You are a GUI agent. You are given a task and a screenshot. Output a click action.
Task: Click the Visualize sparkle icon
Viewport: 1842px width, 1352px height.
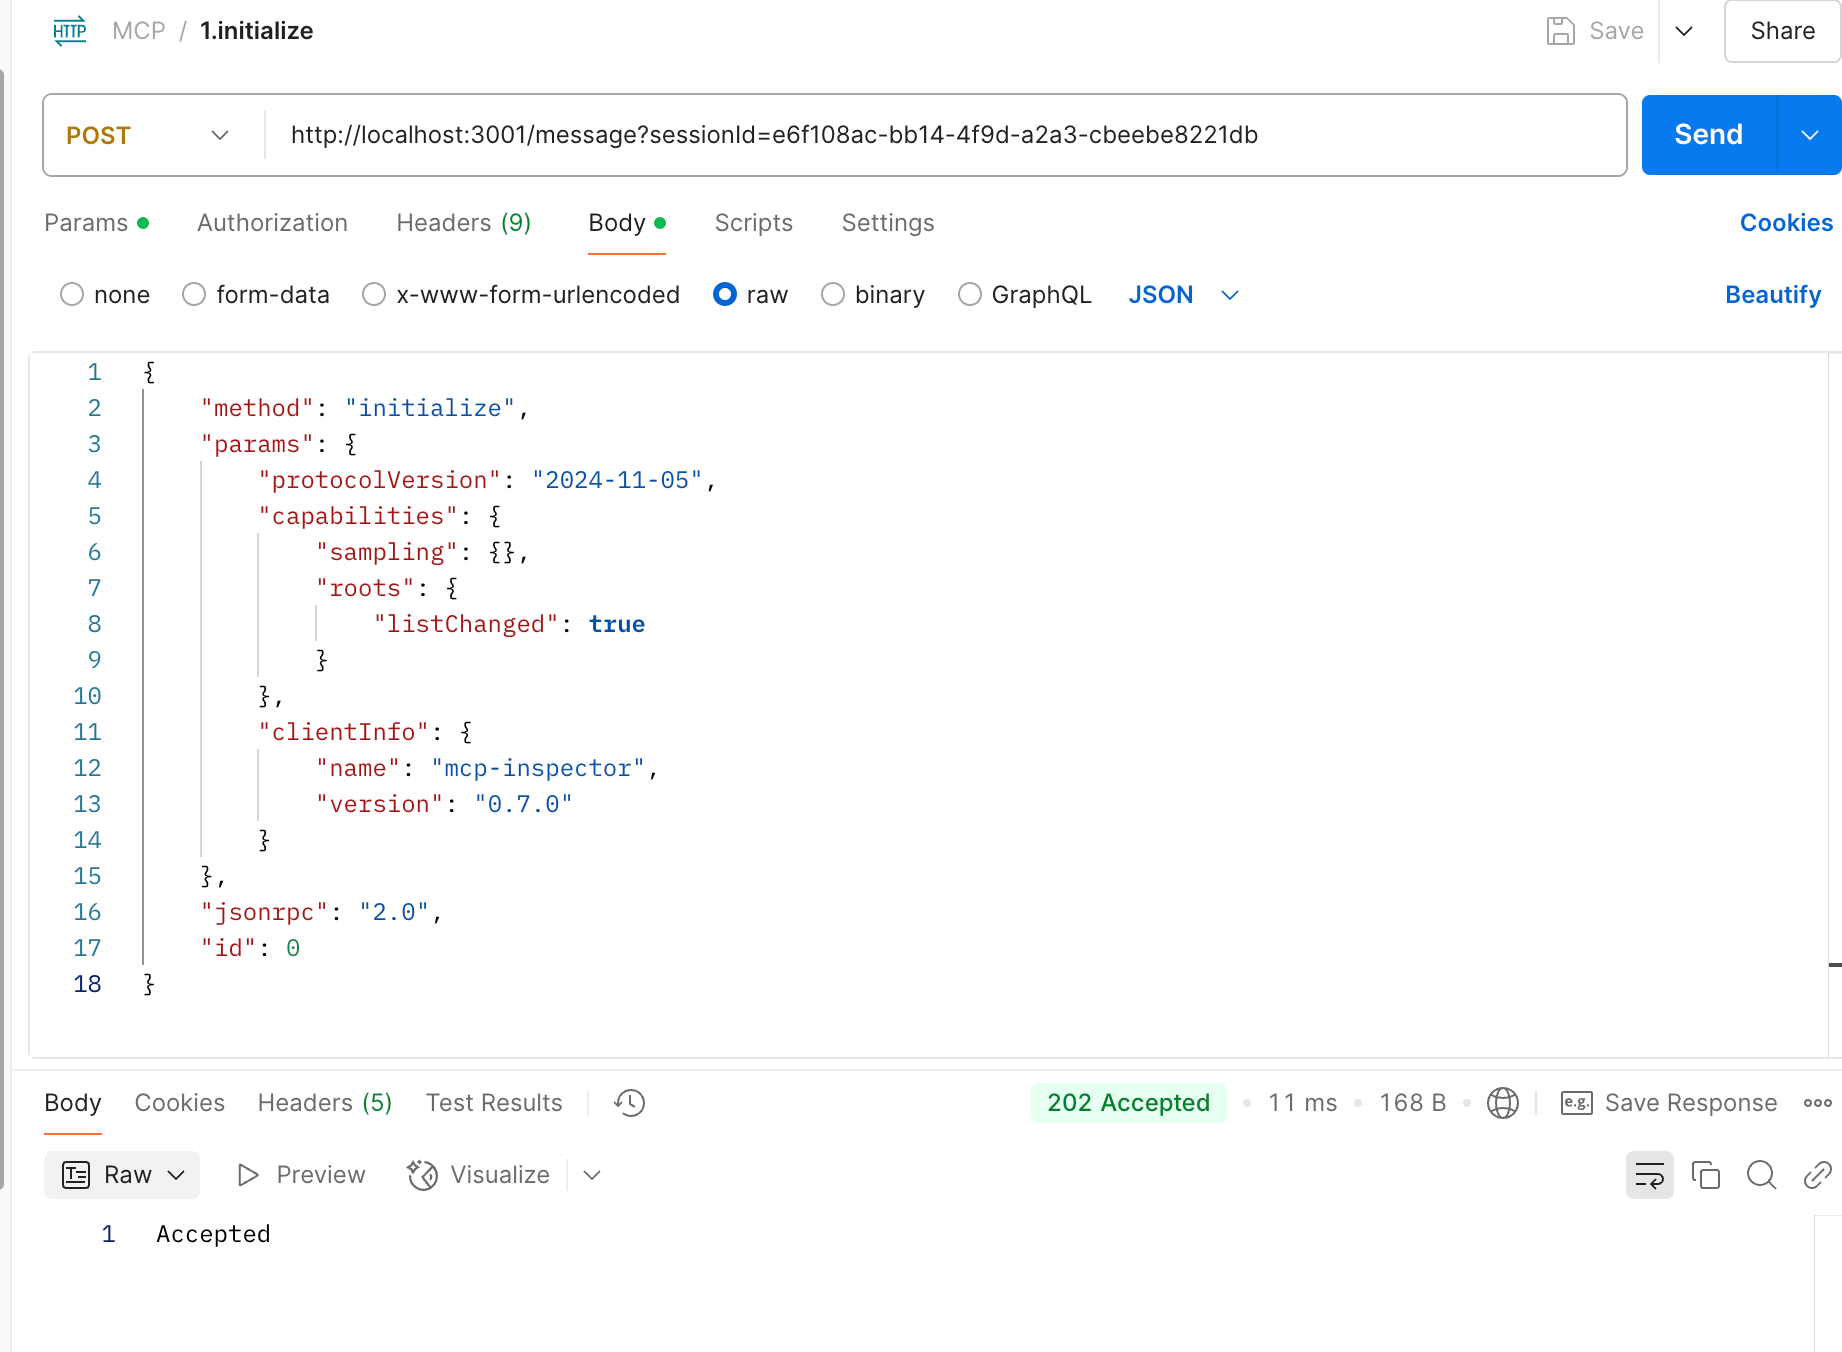423,1175
